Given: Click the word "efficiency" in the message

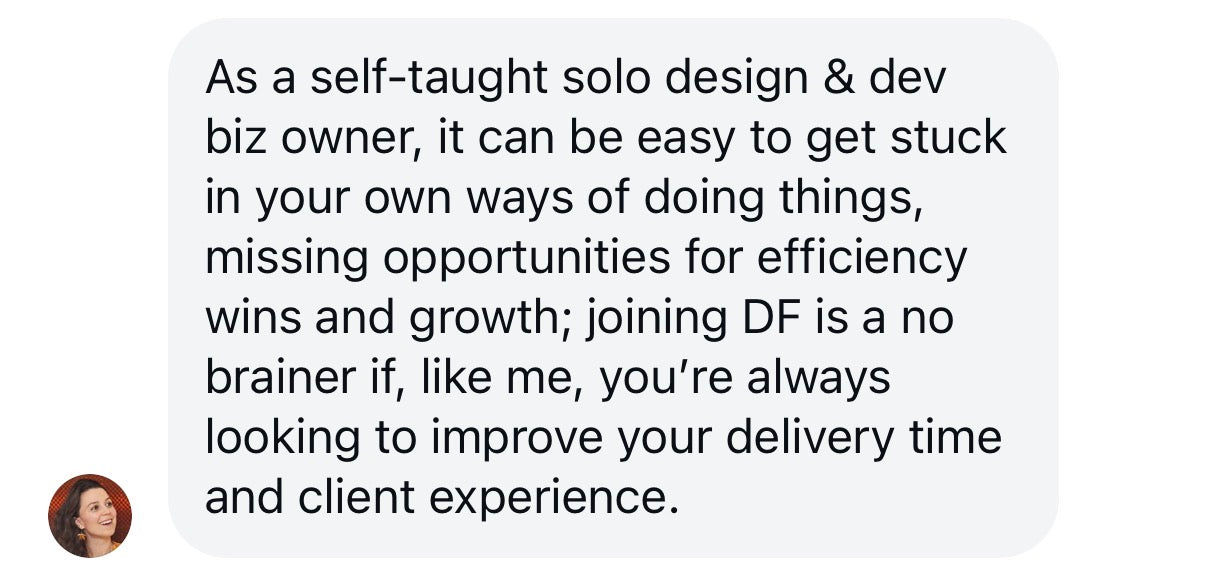Looking at the screenshot, I should [x=862, y=258].
